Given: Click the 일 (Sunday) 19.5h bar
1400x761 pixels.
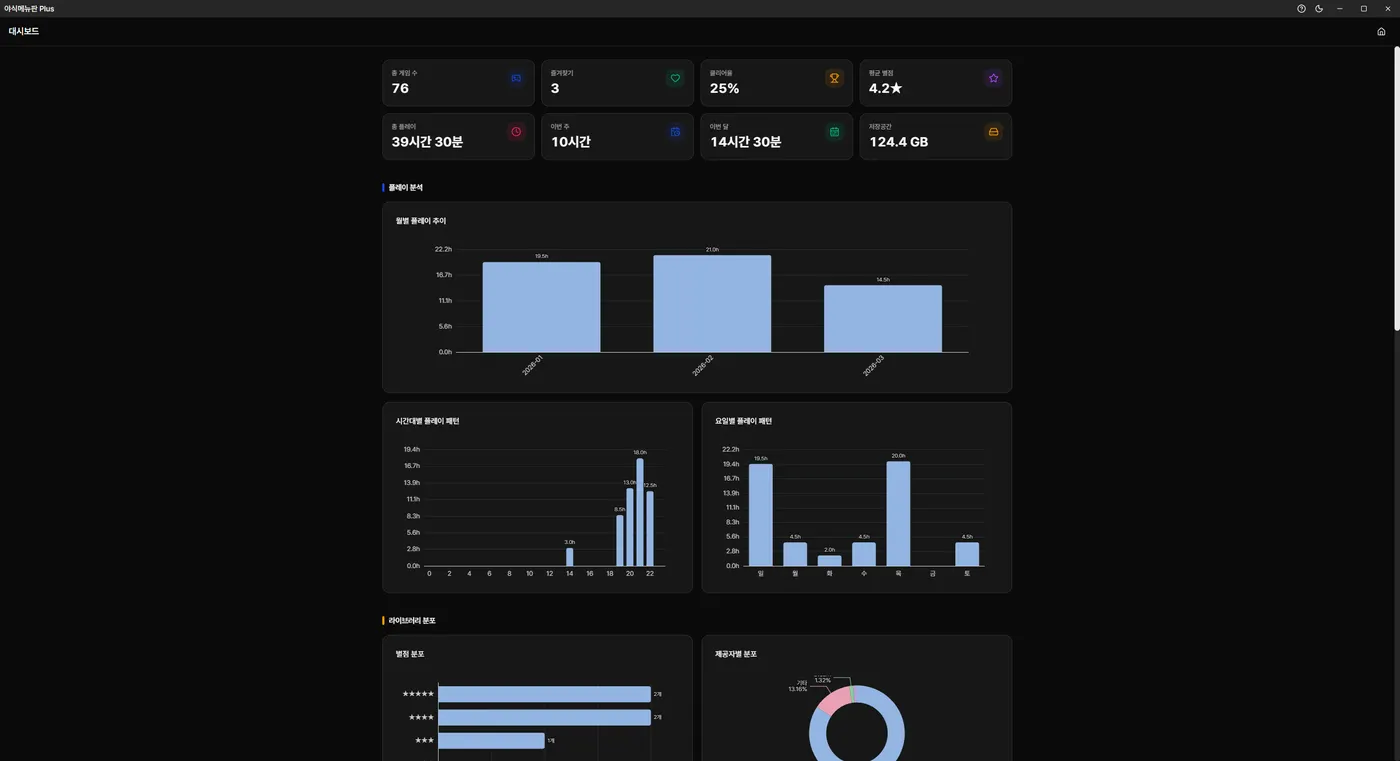Looking at the screenshot, I should pos(761,515).
